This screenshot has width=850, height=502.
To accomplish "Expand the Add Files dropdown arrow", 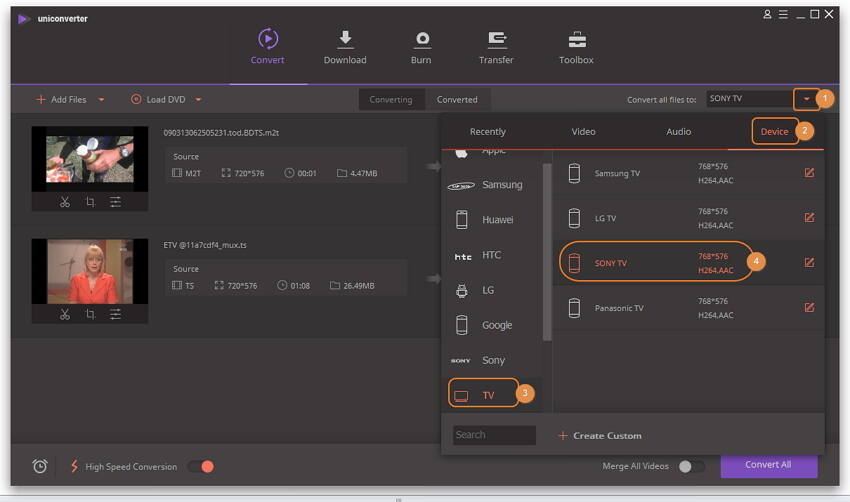I will pos(101,100).
